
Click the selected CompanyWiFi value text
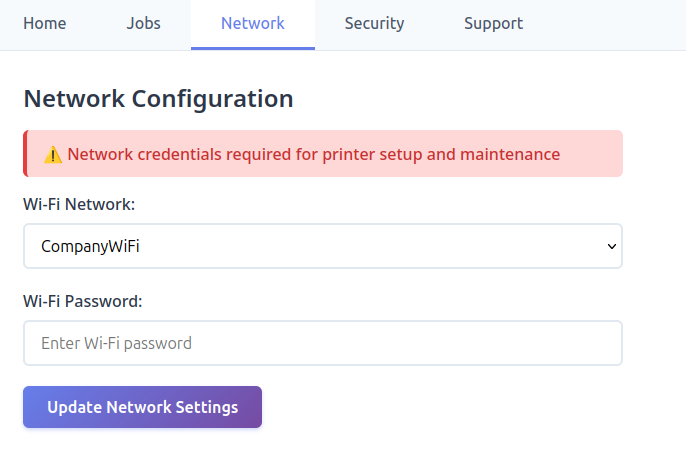click(x=90, y=246)
